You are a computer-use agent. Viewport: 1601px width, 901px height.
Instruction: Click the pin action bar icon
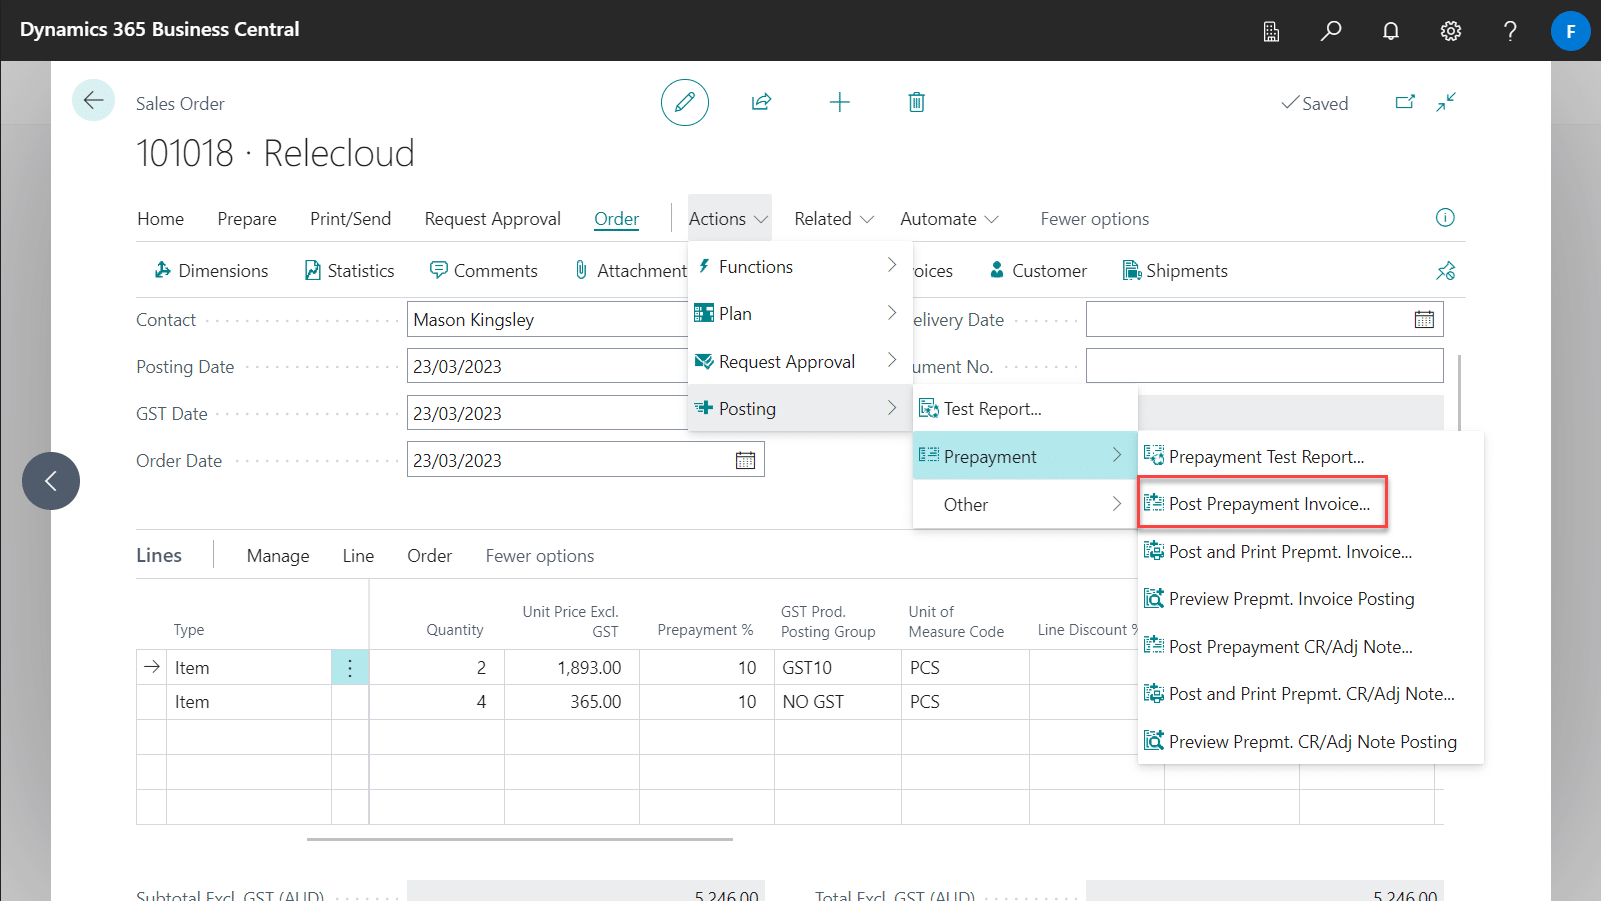tap(1446, 270)
